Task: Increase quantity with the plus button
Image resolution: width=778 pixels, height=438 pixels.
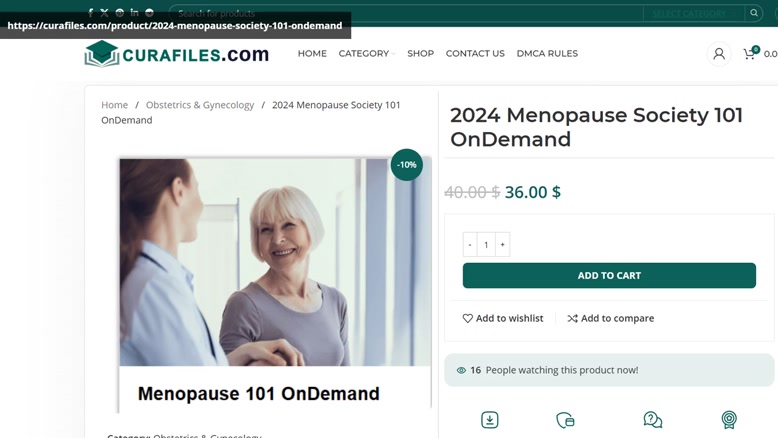Action: 502,245
